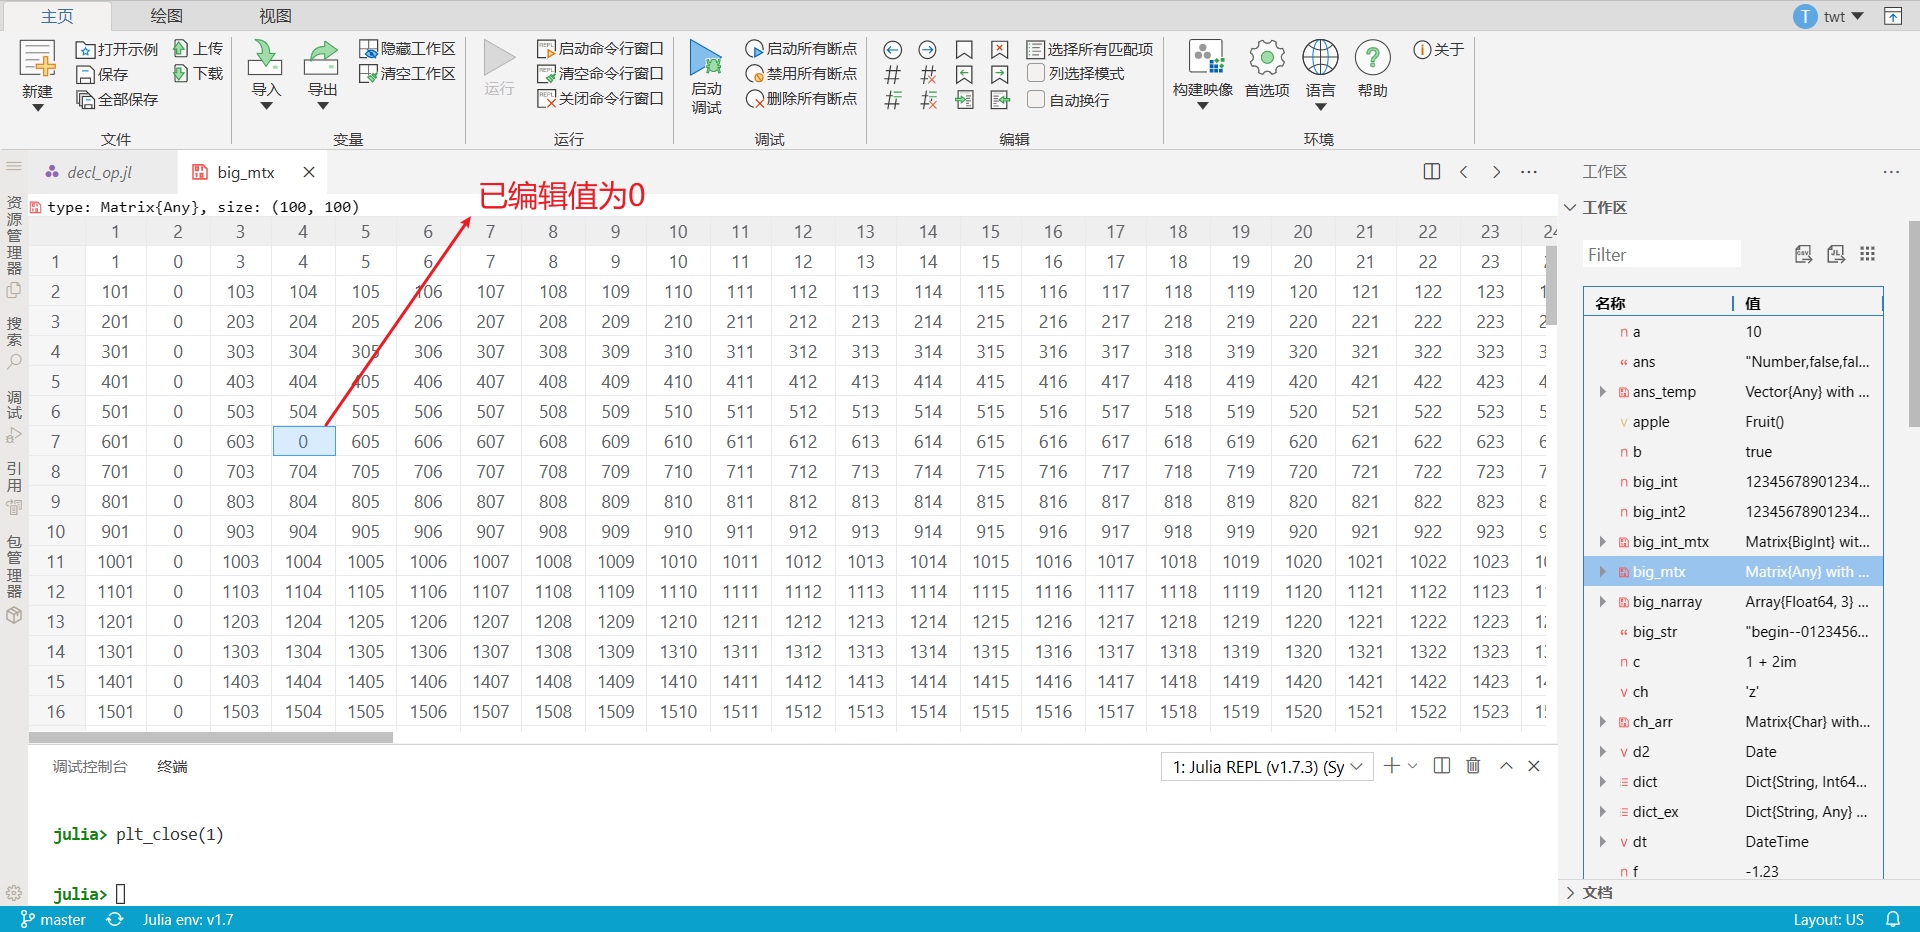1920x932 pixels.
Task: Switch to the 视图 ribbon tab
Action: click(275, 16)
